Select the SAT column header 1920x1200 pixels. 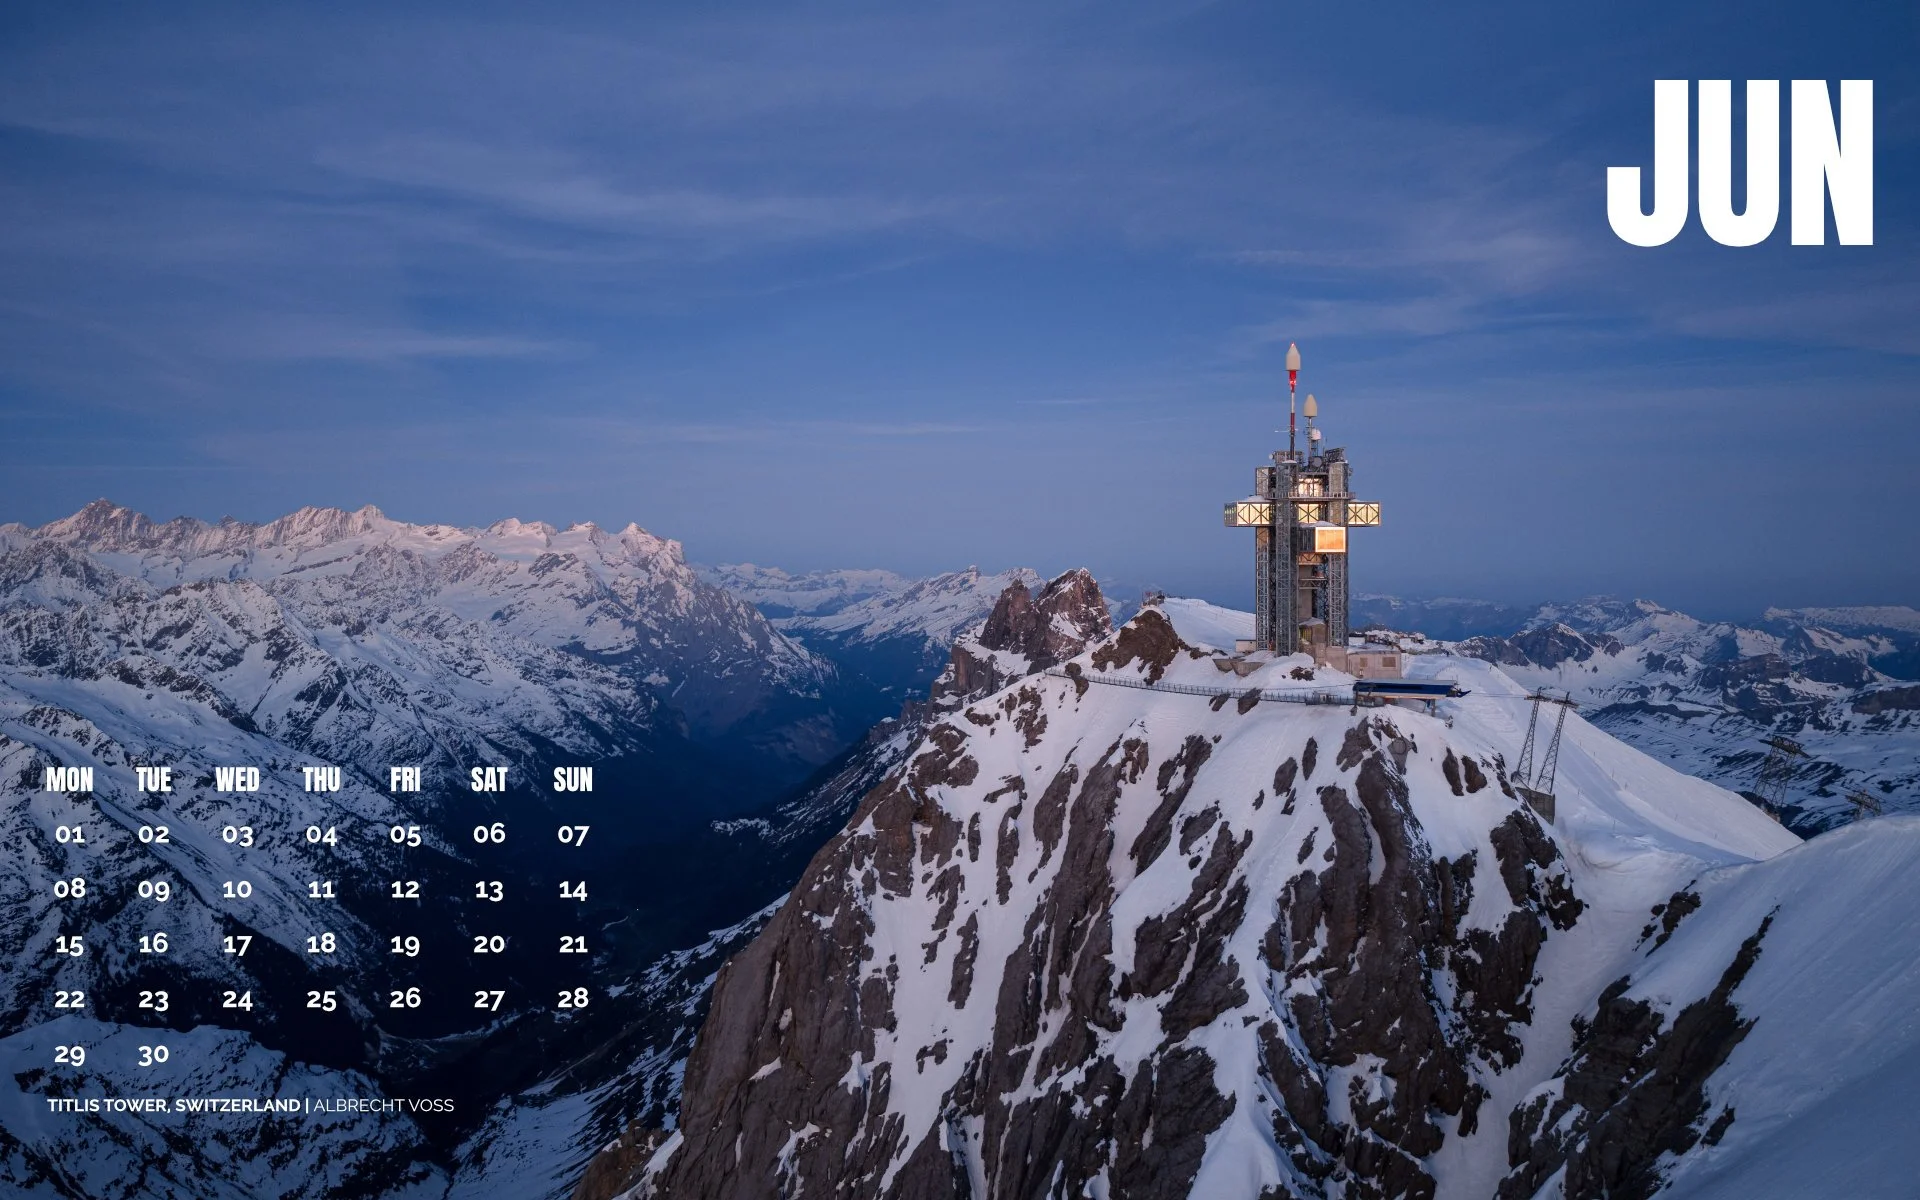coord(489,780)
